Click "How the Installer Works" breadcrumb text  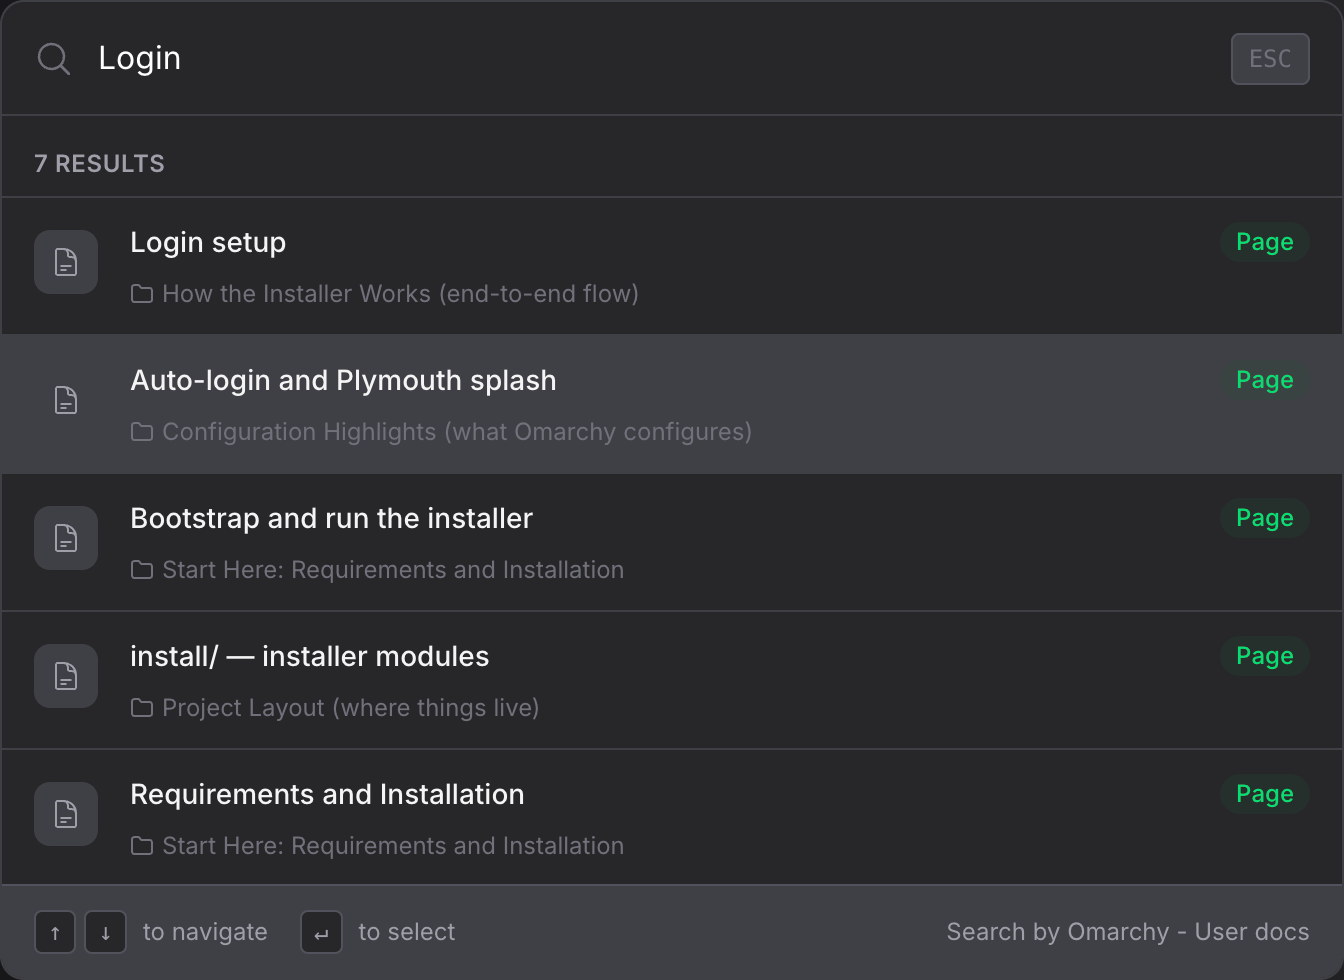click(x=400, y=294)
